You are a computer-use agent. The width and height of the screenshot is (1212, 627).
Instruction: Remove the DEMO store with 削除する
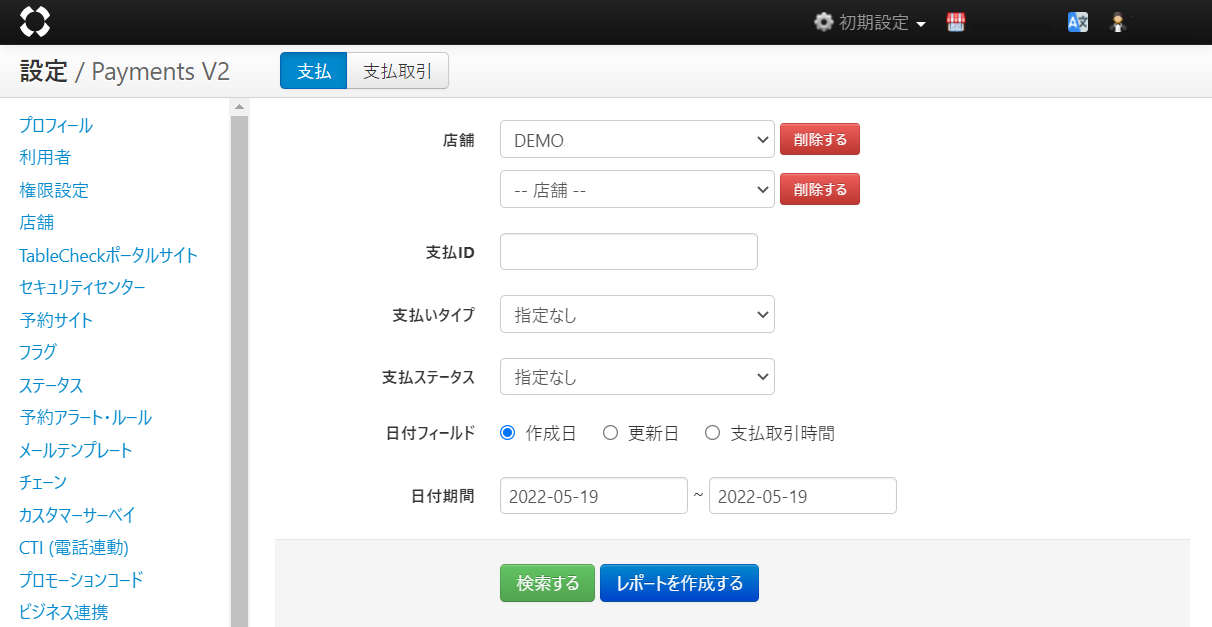coord(819,140)
